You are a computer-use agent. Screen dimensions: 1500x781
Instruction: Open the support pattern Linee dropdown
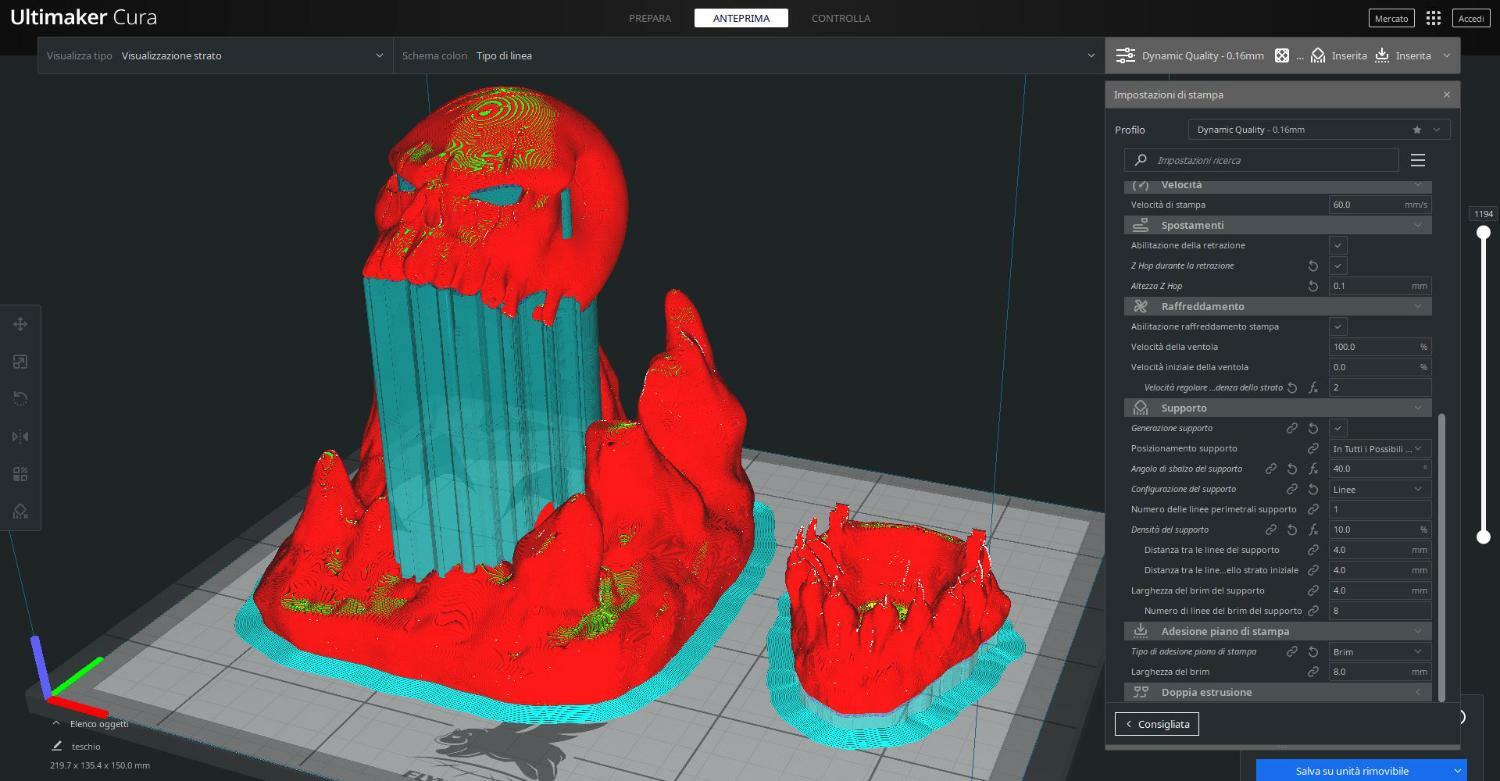tap(1379, 489)
